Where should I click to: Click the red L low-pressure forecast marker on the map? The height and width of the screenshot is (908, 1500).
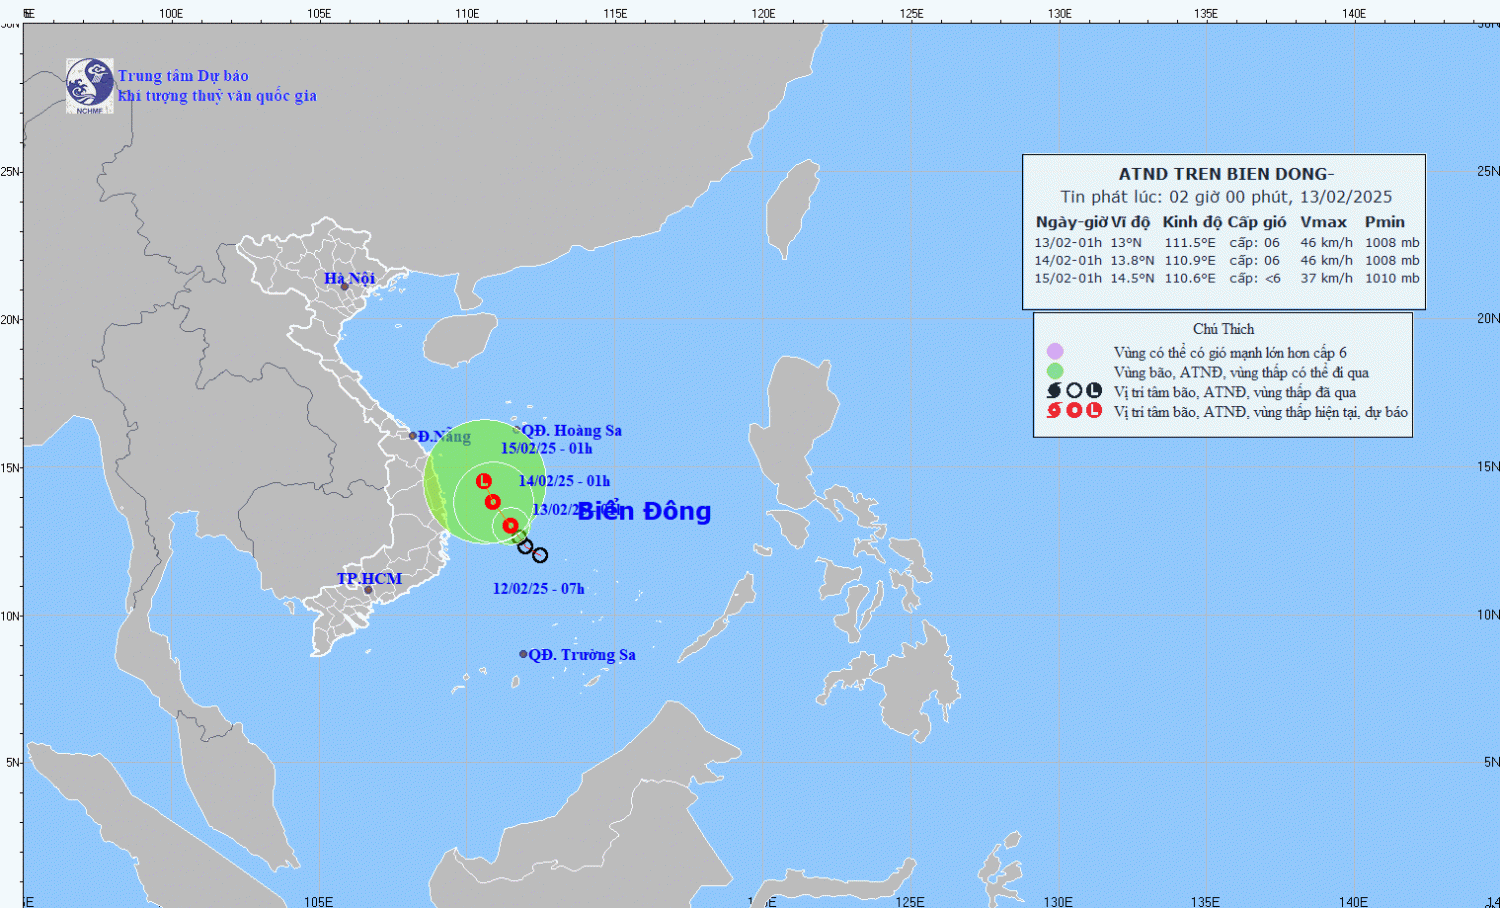click(x=484, y=481)
